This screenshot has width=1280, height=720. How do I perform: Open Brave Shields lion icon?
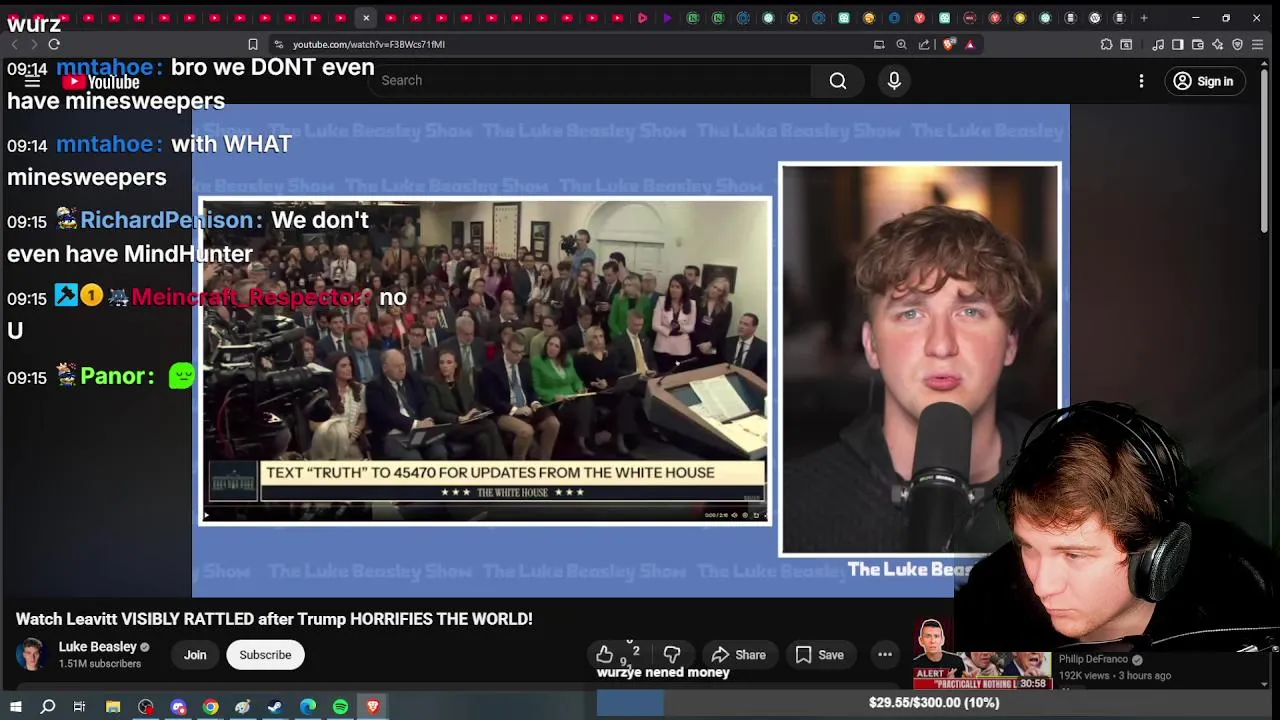click(948, 44)
